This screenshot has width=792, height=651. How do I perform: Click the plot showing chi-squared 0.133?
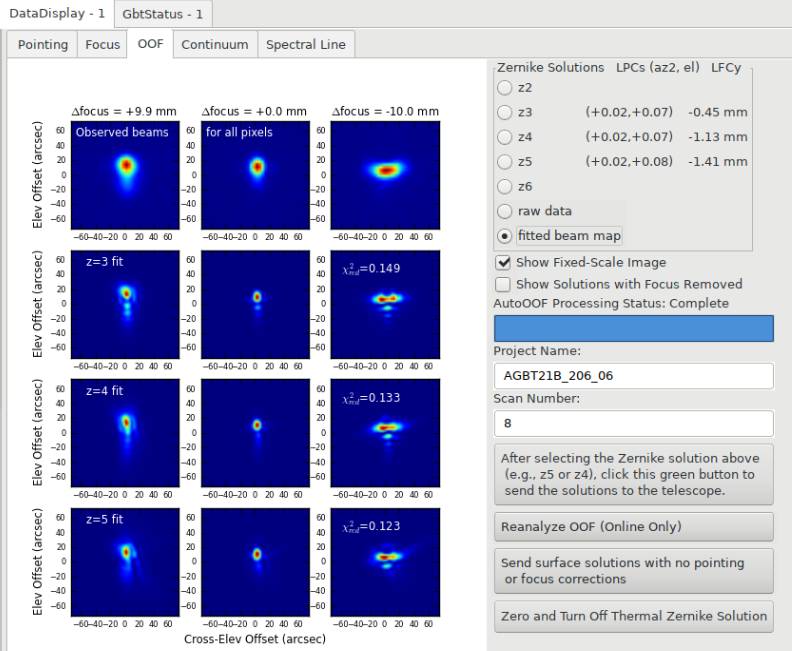click(385, 433)
